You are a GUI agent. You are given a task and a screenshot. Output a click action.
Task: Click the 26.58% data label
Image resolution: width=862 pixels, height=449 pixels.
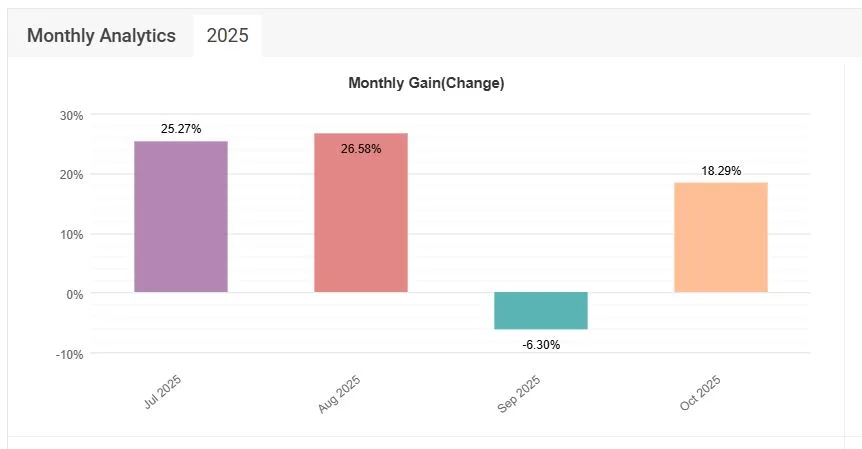click(361, 149)
